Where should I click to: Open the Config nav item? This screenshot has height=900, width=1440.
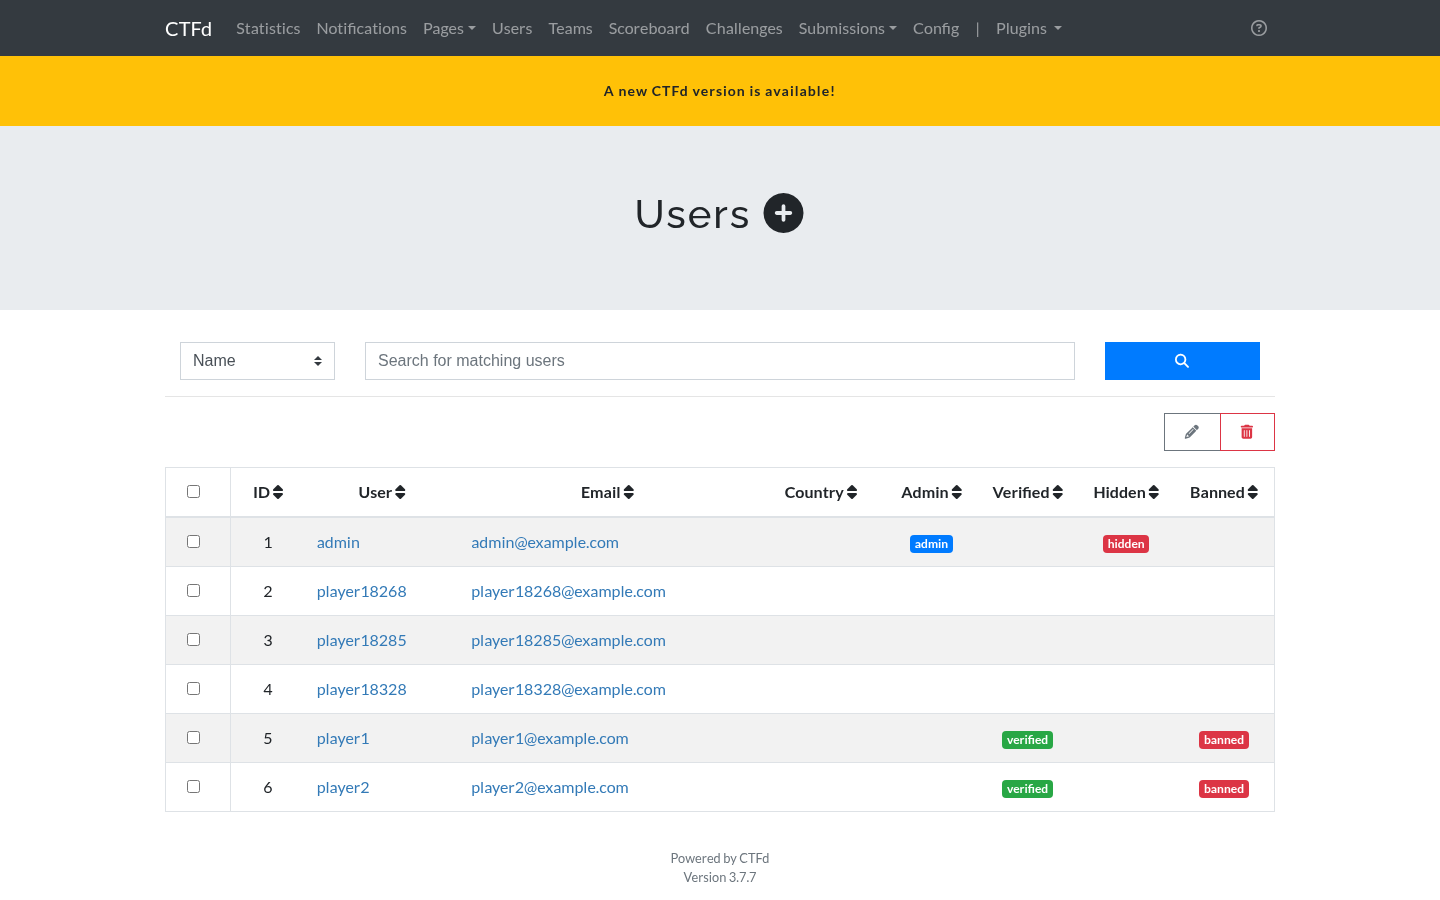point(936,28)
